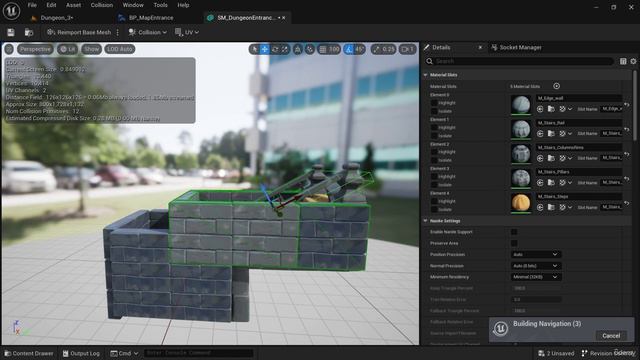Open the UV toolbar dropdown

(x=187, y=32)
